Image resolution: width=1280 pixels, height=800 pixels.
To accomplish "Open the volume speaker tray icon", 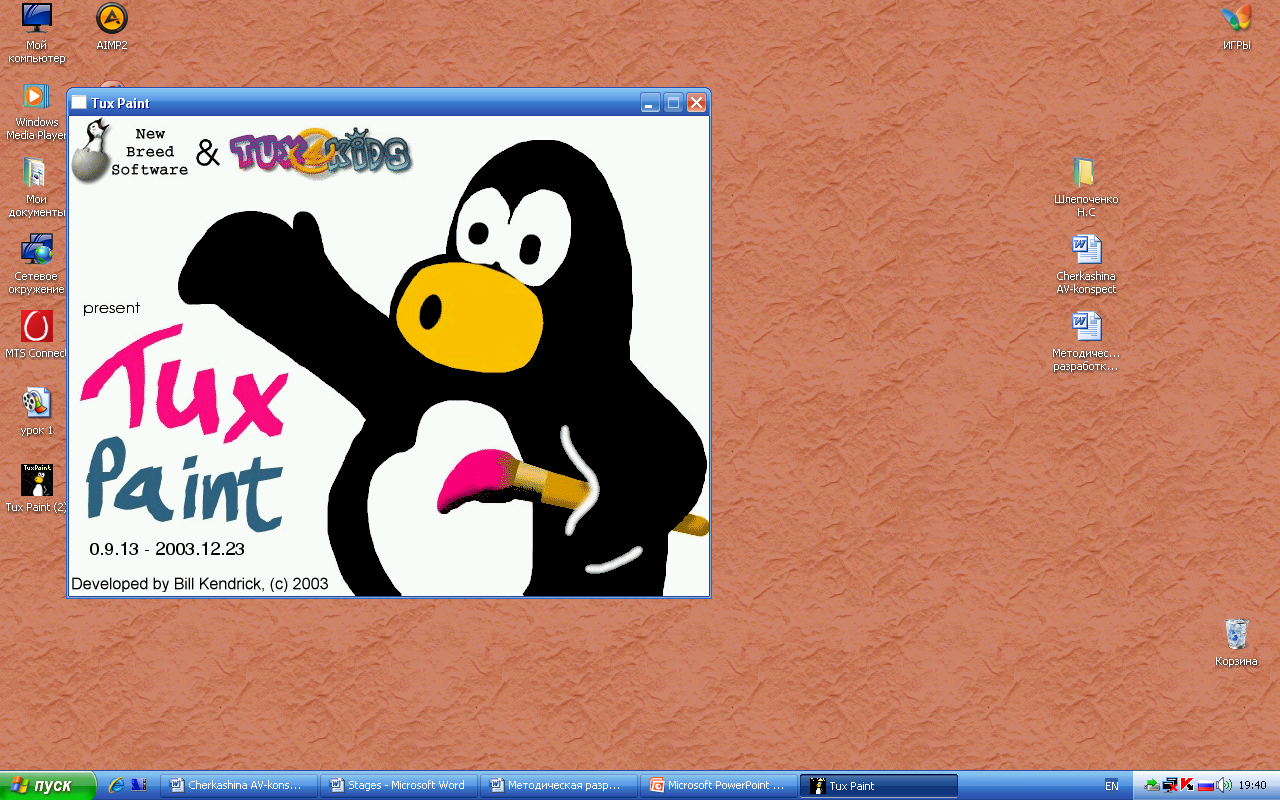I will pyautogui.click(x=1225, y=785).
